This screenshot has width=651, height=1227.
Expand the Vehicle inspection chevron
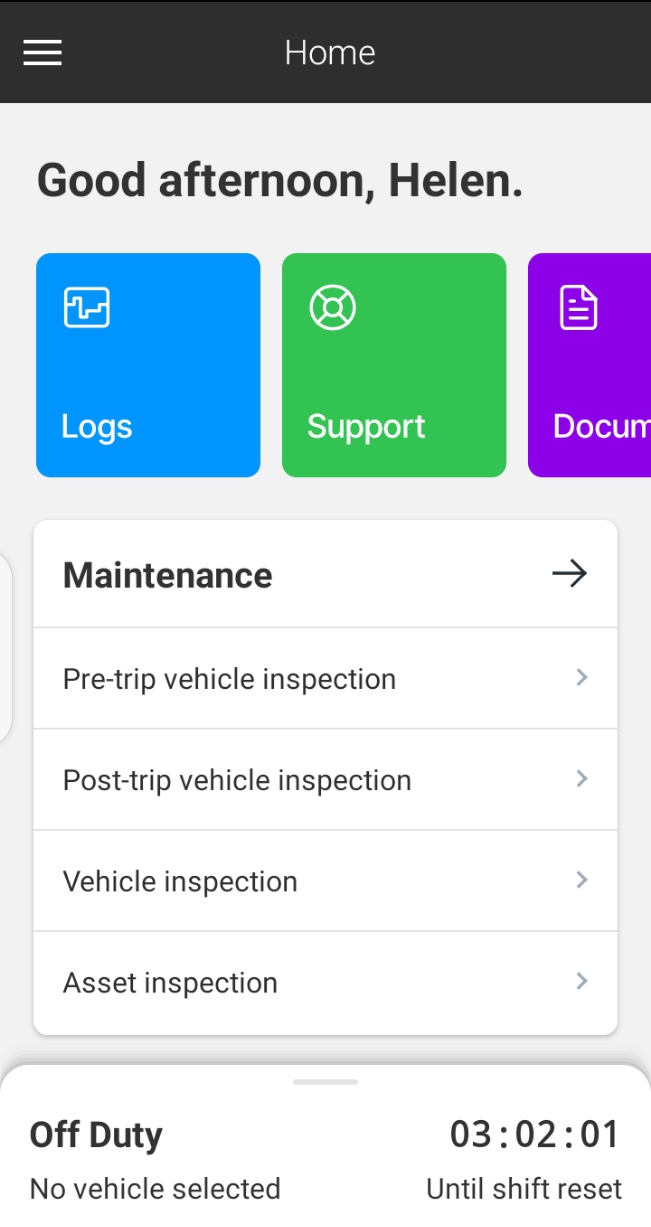tap(582, 880)
